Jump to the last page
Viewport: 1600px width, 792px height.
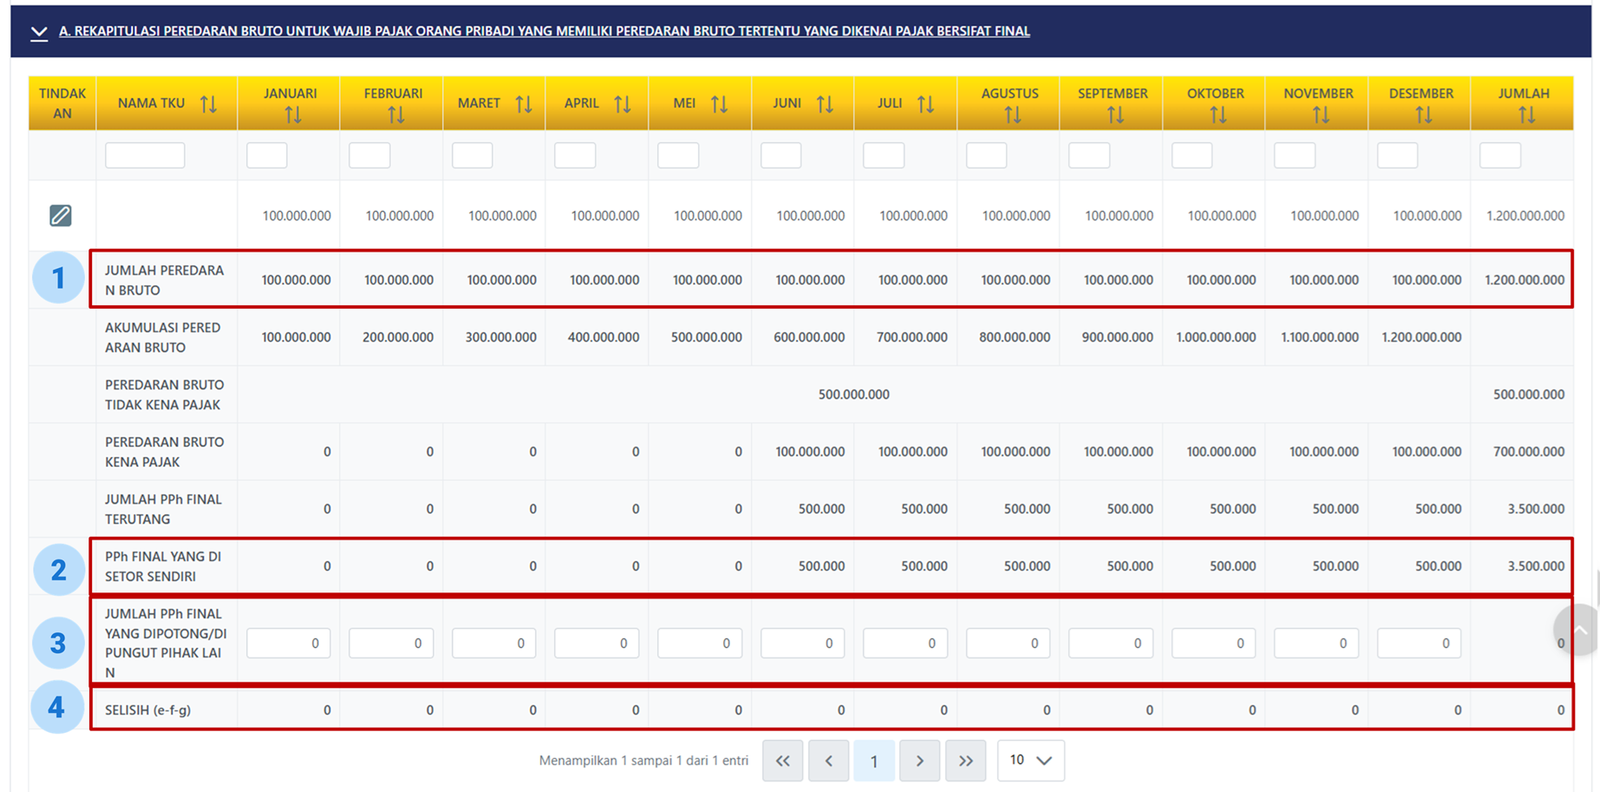click(x=965, y=761)
